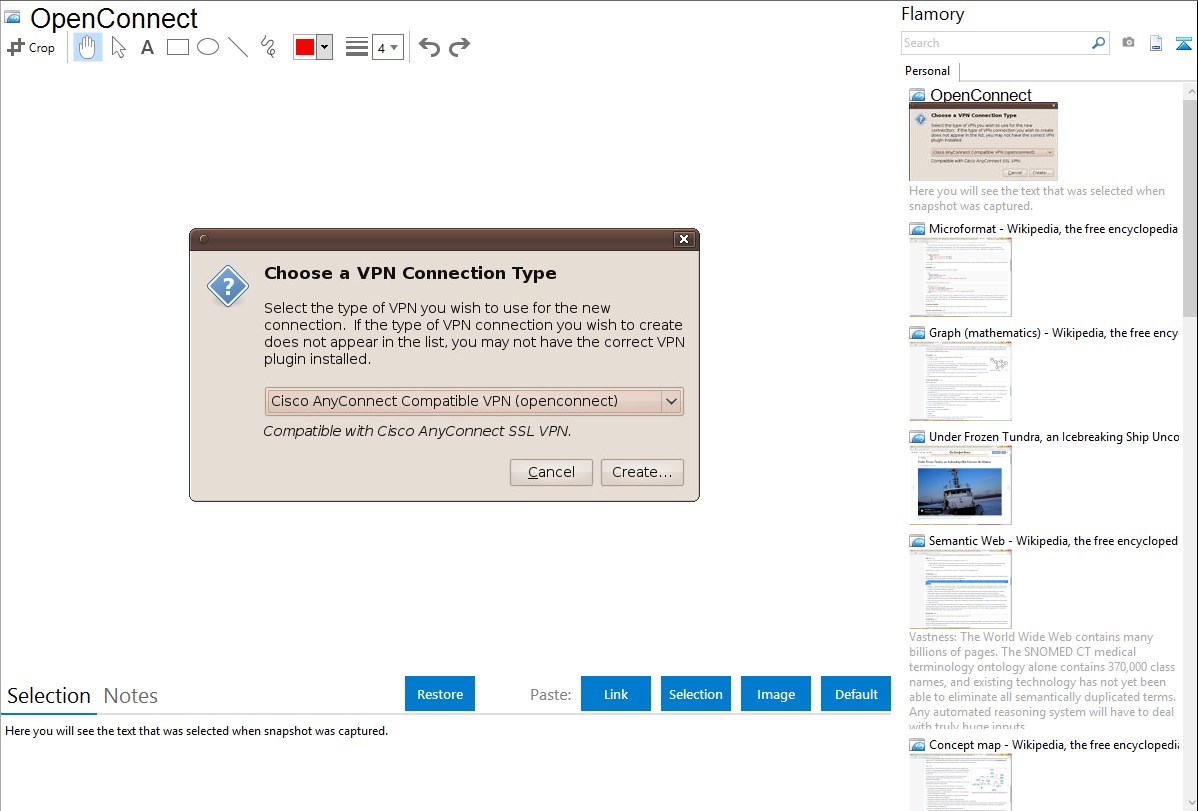Click the icon beside Graph (mathematics) title
The image size is (1198, 811).
pyautogui.click(x=917, y=333)
